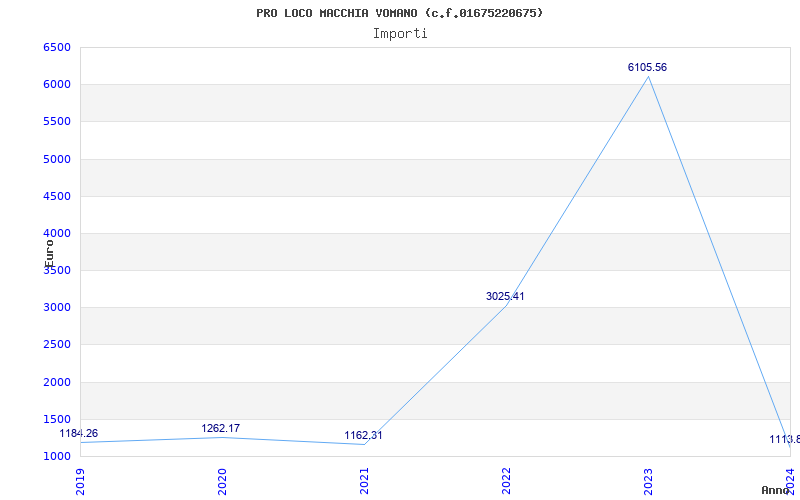Select the x-axis year label 2019

point(81,481)
